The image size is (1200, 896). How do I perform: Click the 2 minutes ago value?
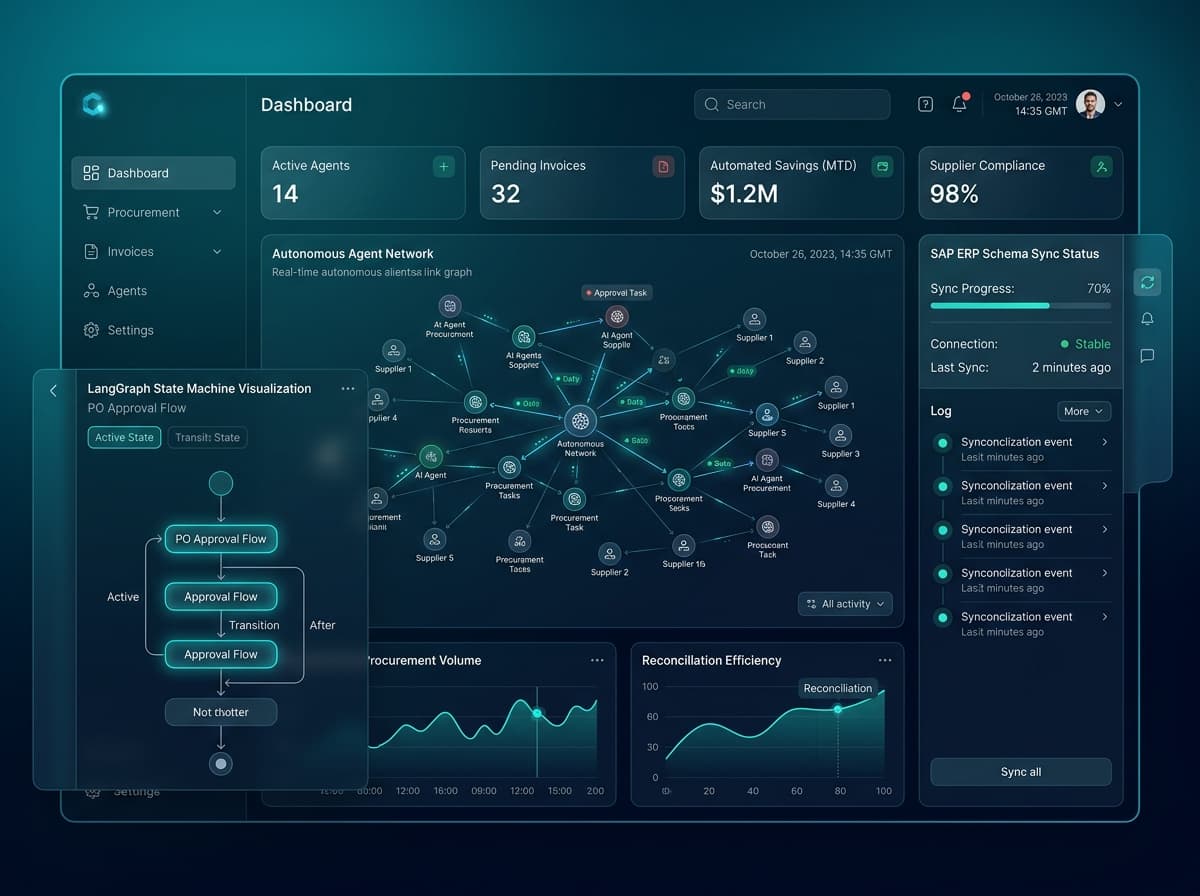(x=1071, y=368)
